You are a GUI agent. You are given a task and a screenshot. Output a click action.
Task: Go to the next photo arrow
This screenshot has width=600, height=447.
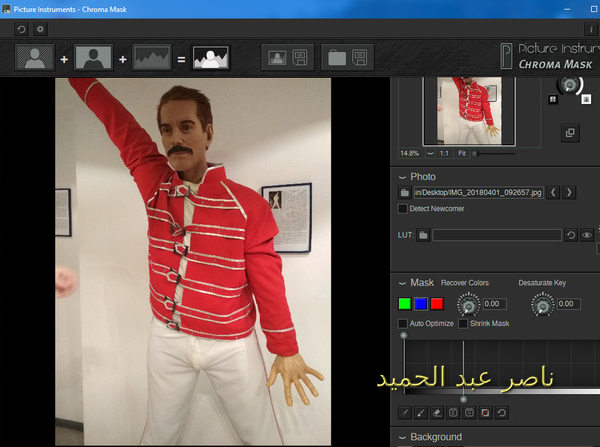point(569,193)
